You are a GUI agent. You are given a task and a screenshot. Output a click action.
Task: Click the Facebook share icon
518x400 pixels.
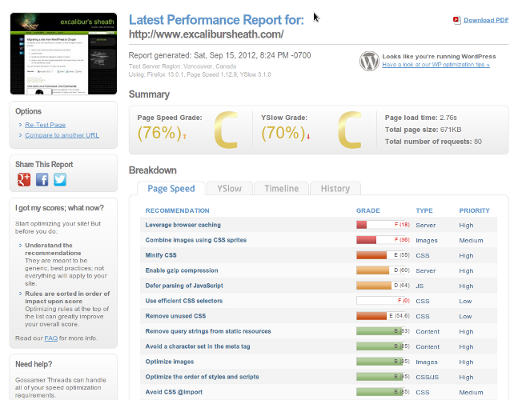pyautogui.click(x=42, y=180)
